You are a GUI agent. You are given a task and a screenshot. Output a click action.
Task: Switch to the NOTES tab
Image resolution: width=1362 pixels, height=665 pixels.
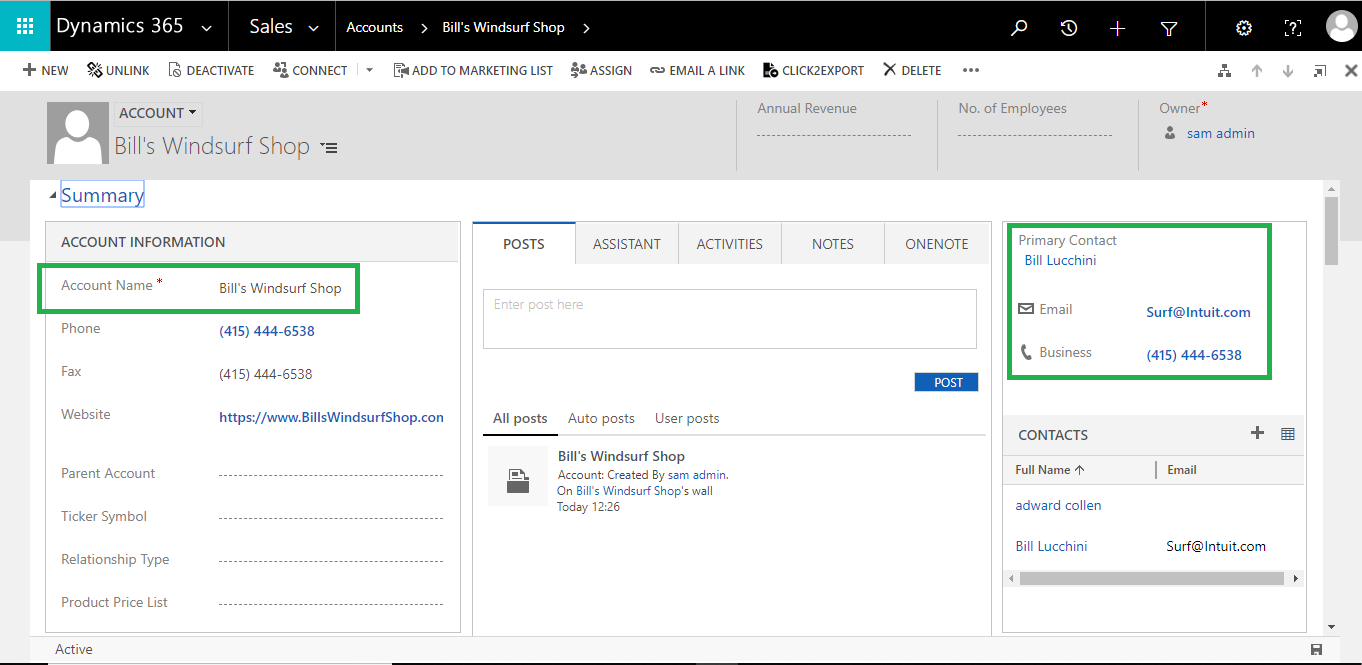click(x=833, y=243)
